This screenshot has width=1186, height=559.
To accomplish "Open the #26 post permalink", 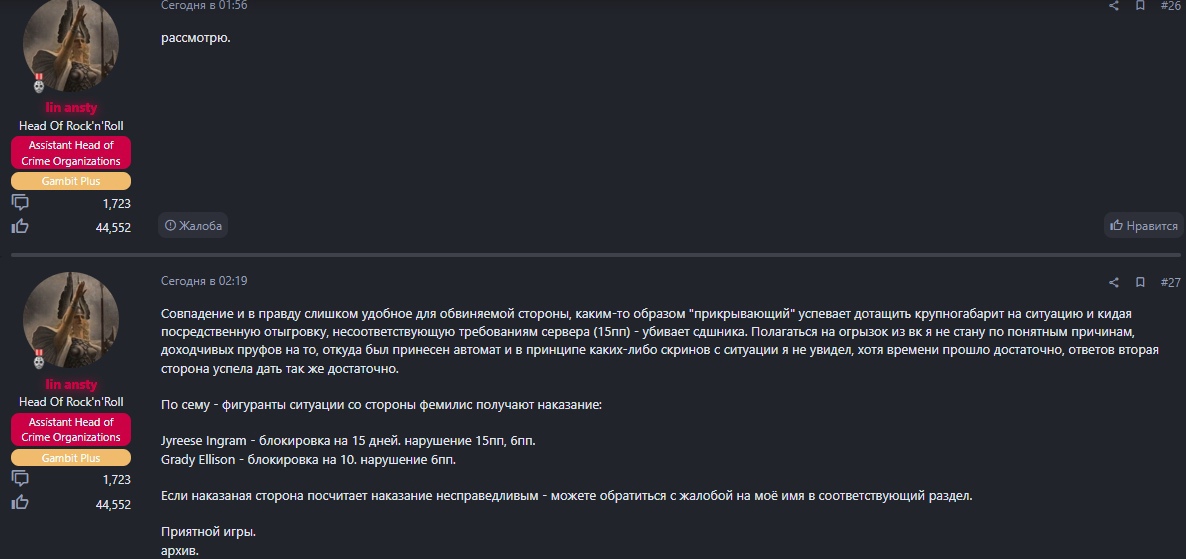I will [1170, 6].
